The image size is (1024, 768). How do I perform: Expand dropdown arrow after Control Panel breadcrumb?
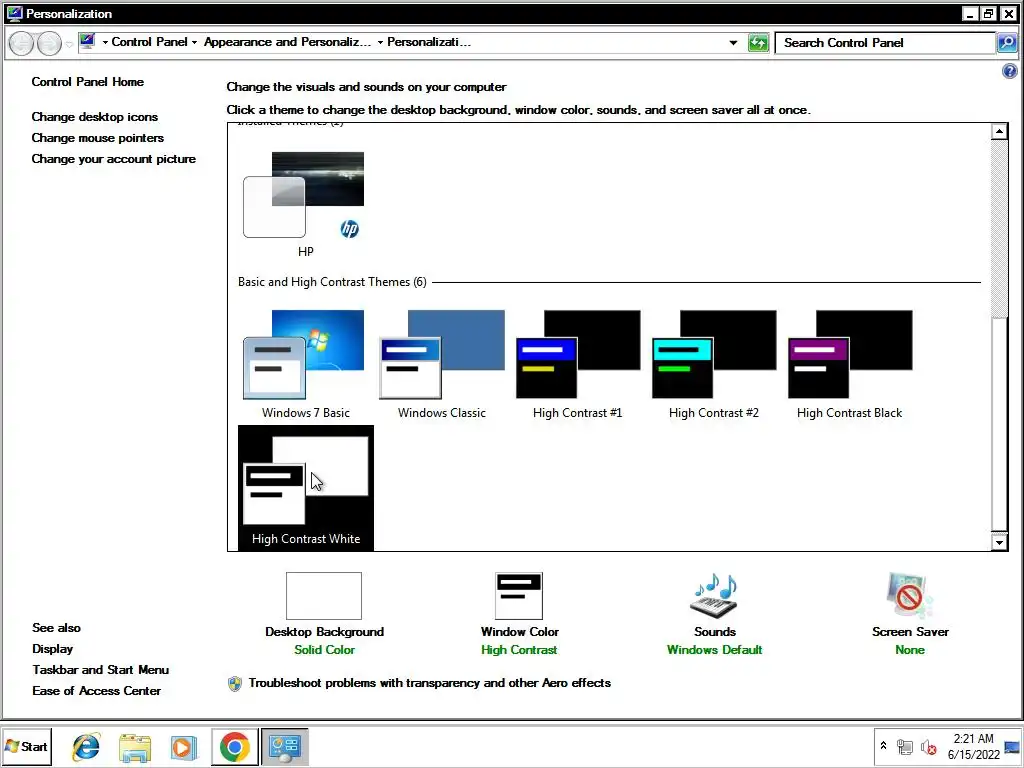pos(194,42)
